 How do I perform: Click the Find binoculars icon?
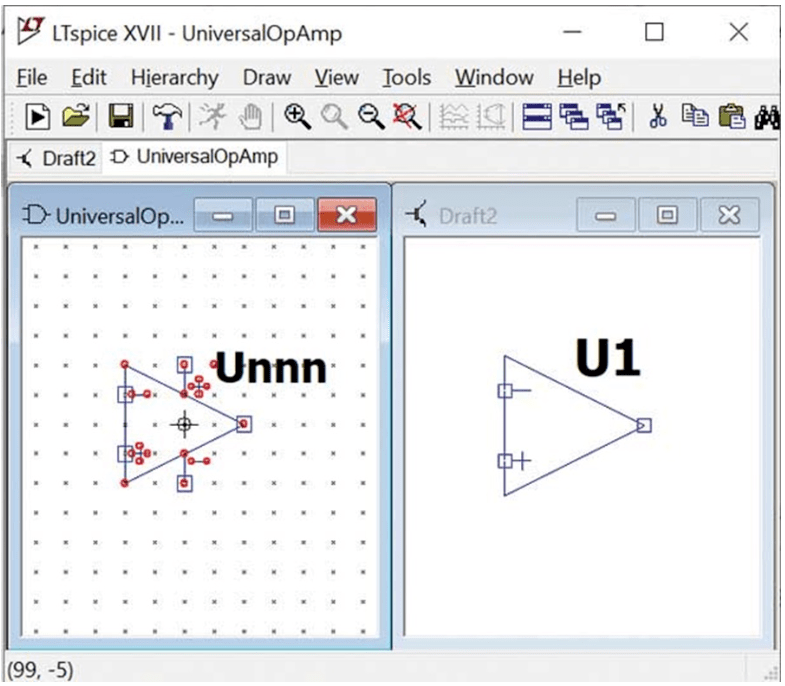767,118
